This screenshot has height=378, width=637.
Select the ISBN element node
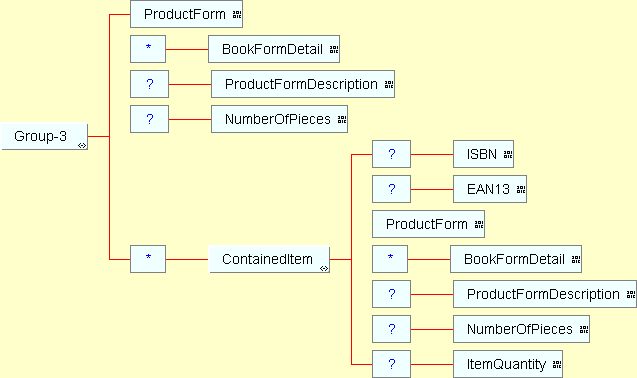coord(483,154)
